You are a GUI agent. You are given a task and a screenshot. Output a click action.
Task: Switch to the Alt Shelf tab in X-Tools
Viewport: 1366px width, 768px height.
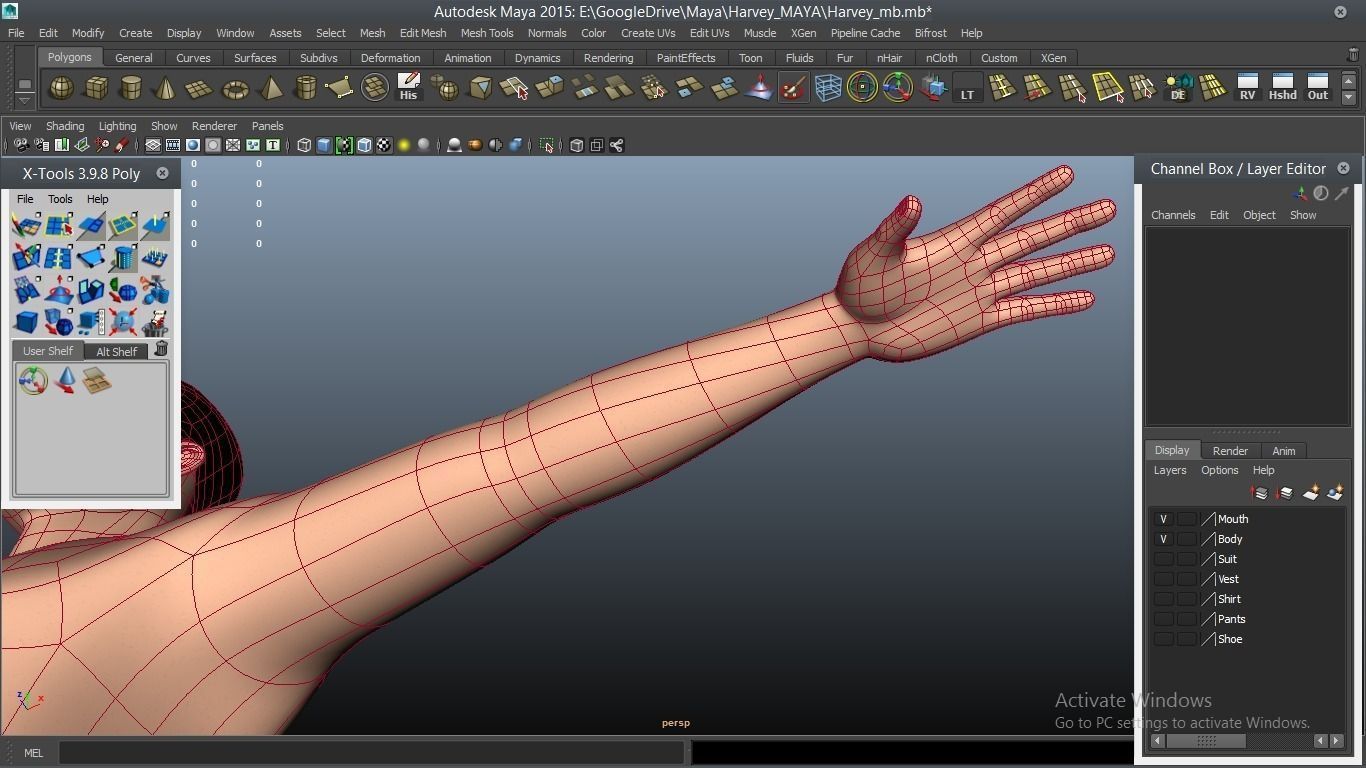click(x=117, y=351)
